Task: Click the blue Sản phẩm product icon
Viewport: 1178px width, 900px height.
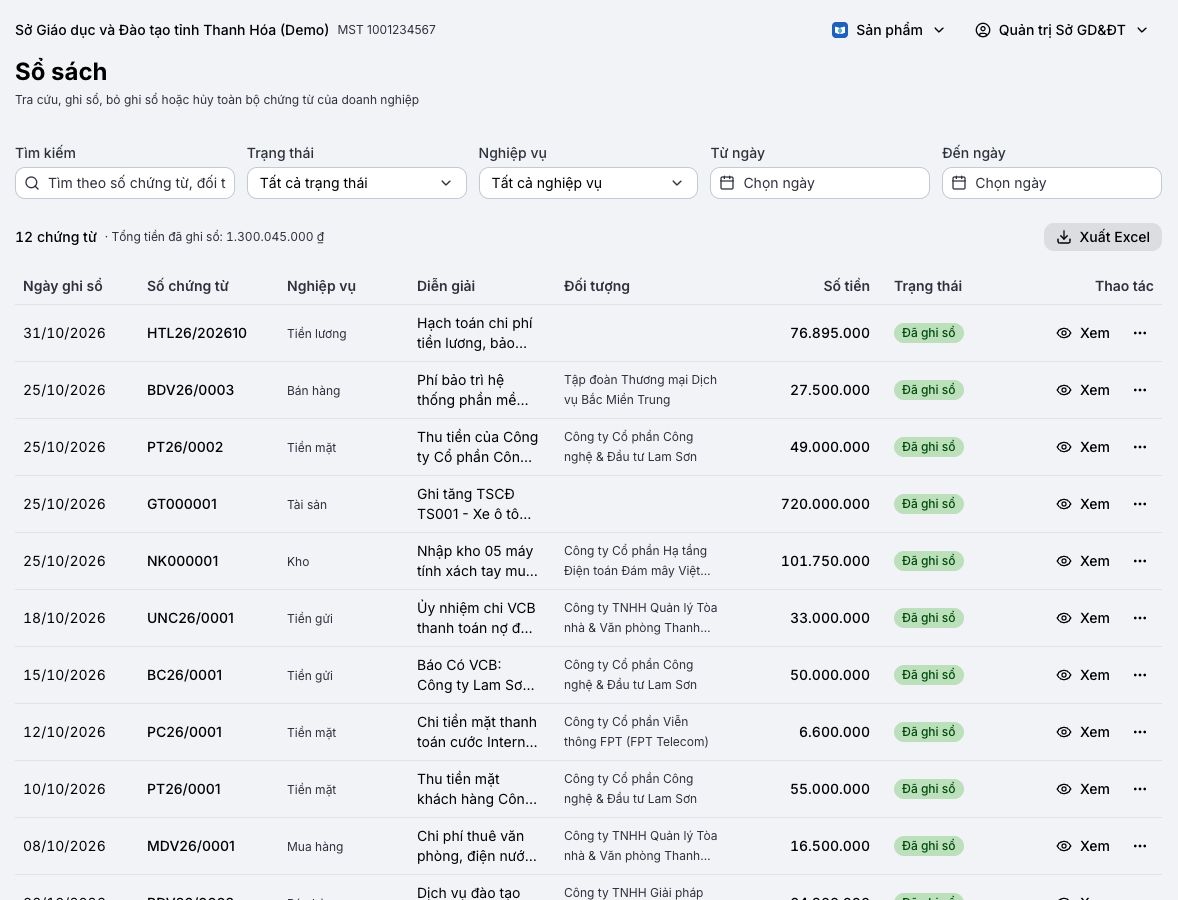Action: pyautogui.click(x=840, y=30)
